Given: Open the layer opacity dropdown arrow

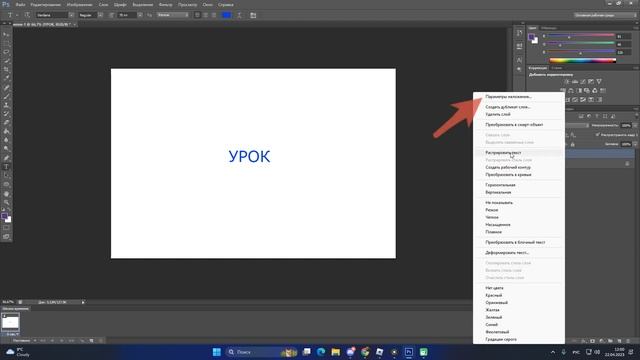Looking at the screenshot, I should coord(635,125).
